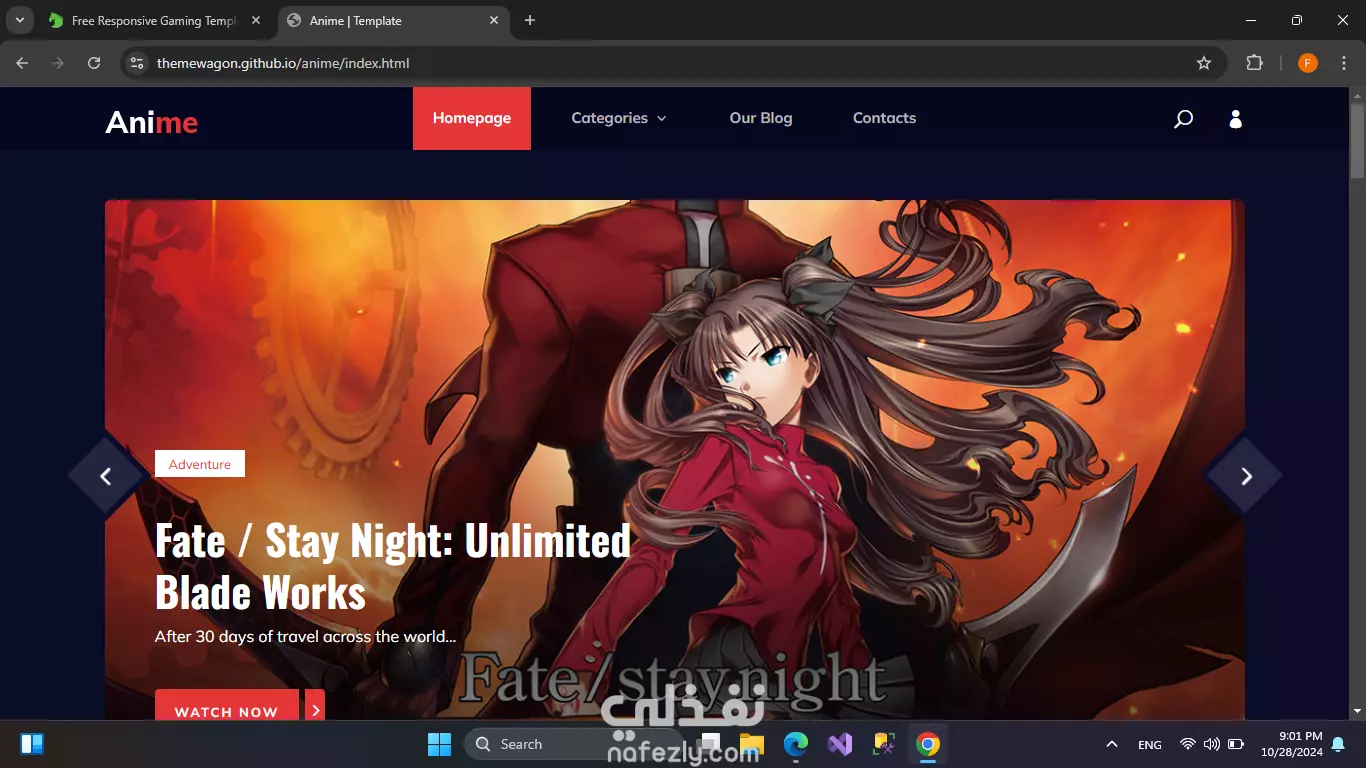Click the ENG language indicator
This screenshot has height=768, width=1366.
click(x=1150, y=745)
